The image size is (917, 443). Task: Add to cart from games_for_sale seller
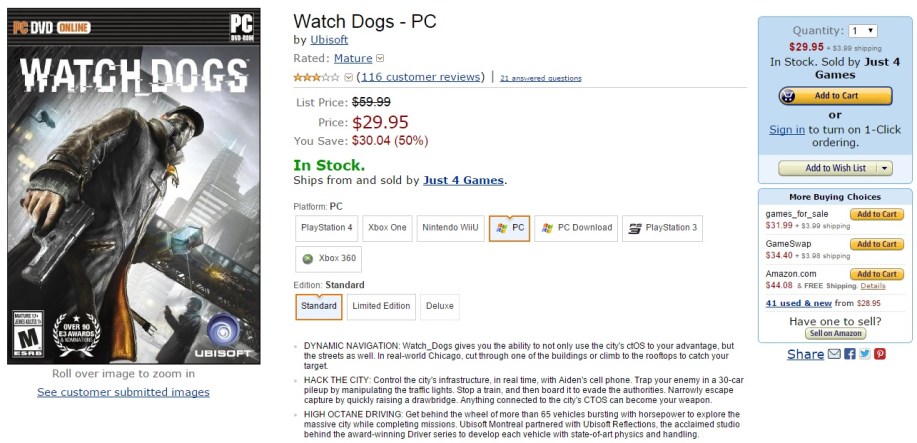coord(875,214)
